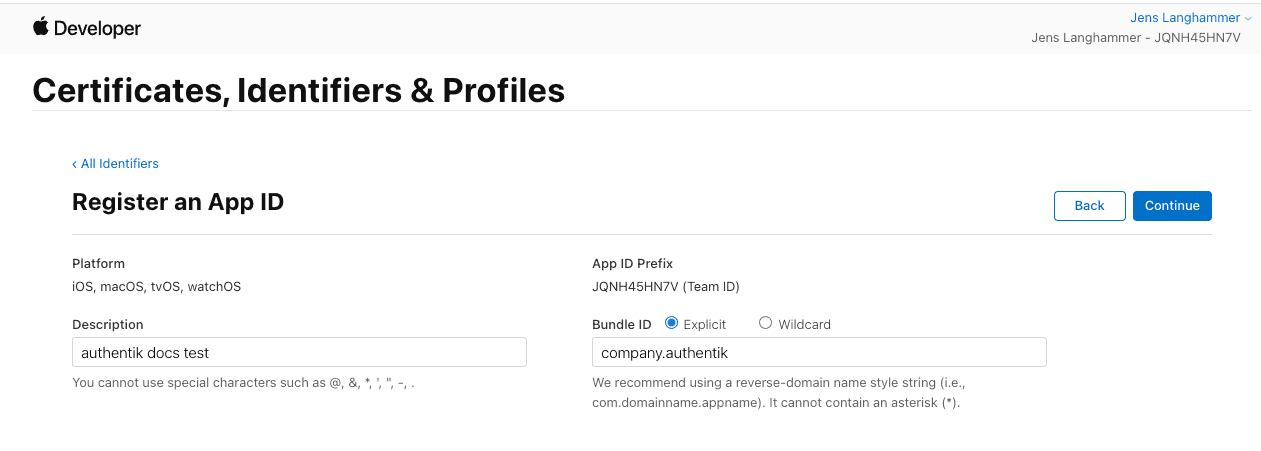Open the Jens Langhammer account dropdown

(1184, 18)
